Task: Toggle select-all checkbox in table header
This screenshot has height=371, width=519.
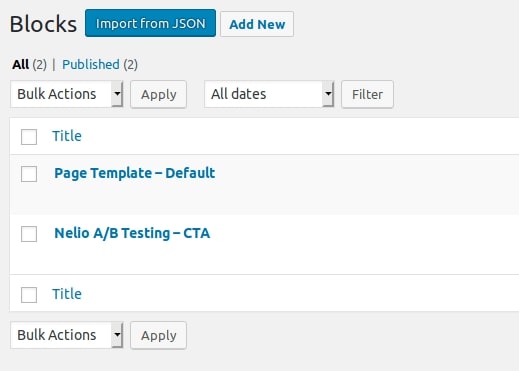Action: [29, 137]
